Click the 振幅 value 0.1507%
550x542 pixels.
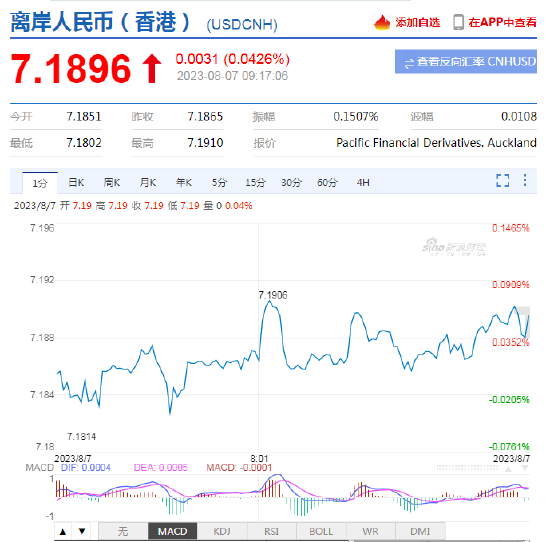coord(356,116)
